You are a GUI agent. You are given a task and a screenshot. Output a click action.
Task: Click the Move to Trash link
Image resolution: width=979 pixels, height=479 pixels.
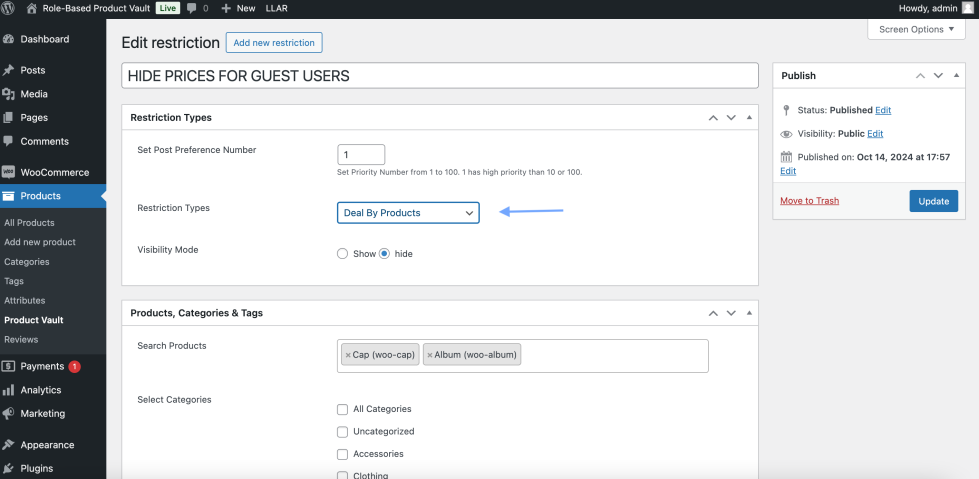[x=809, y=201]
